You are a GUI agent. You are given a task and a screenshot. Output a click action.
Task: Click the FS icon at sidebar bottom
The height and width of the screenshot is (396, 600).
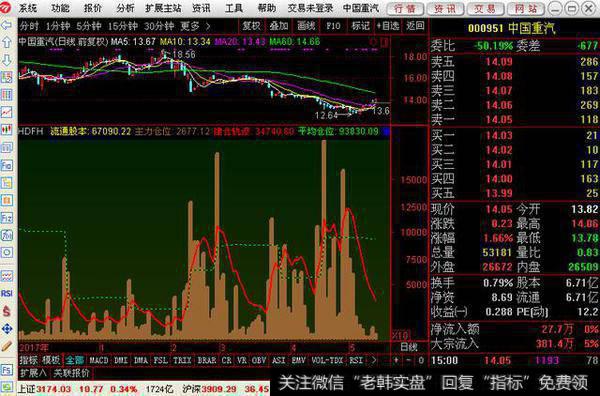pos(7,370)
